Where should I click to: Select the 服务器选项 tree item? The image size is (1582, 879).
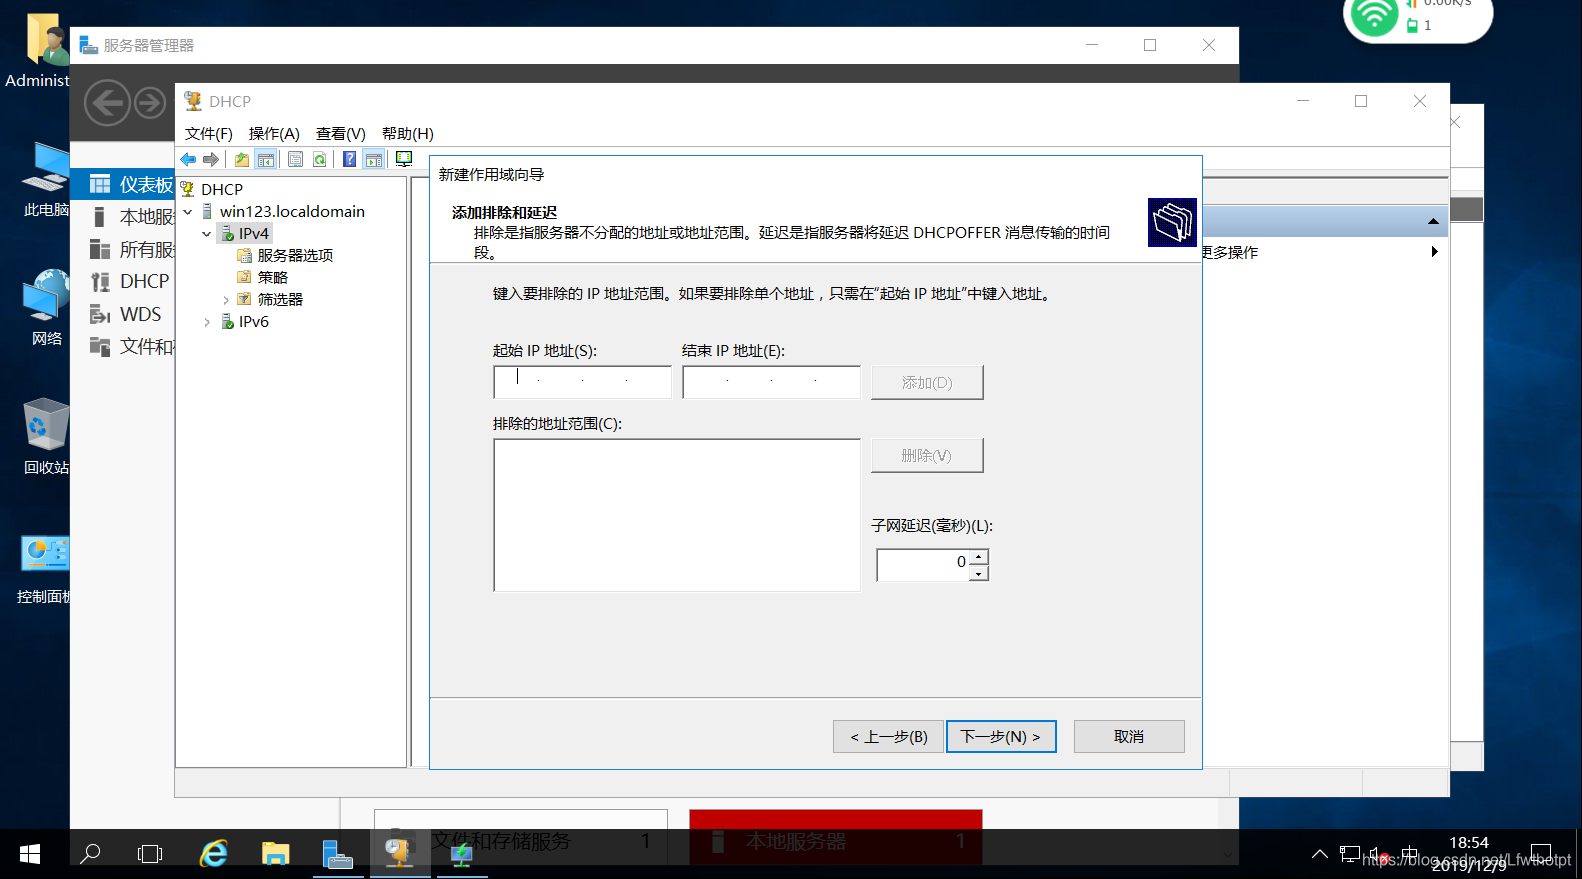[x=295, y=255]
